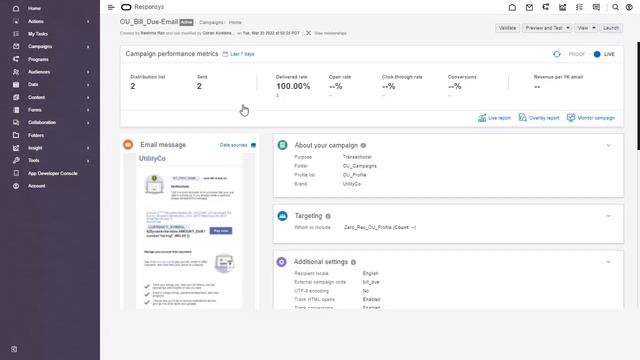Open the task list icon in top toolbar
The width and height of the screenshot is (640, 360).
point(579,7)
